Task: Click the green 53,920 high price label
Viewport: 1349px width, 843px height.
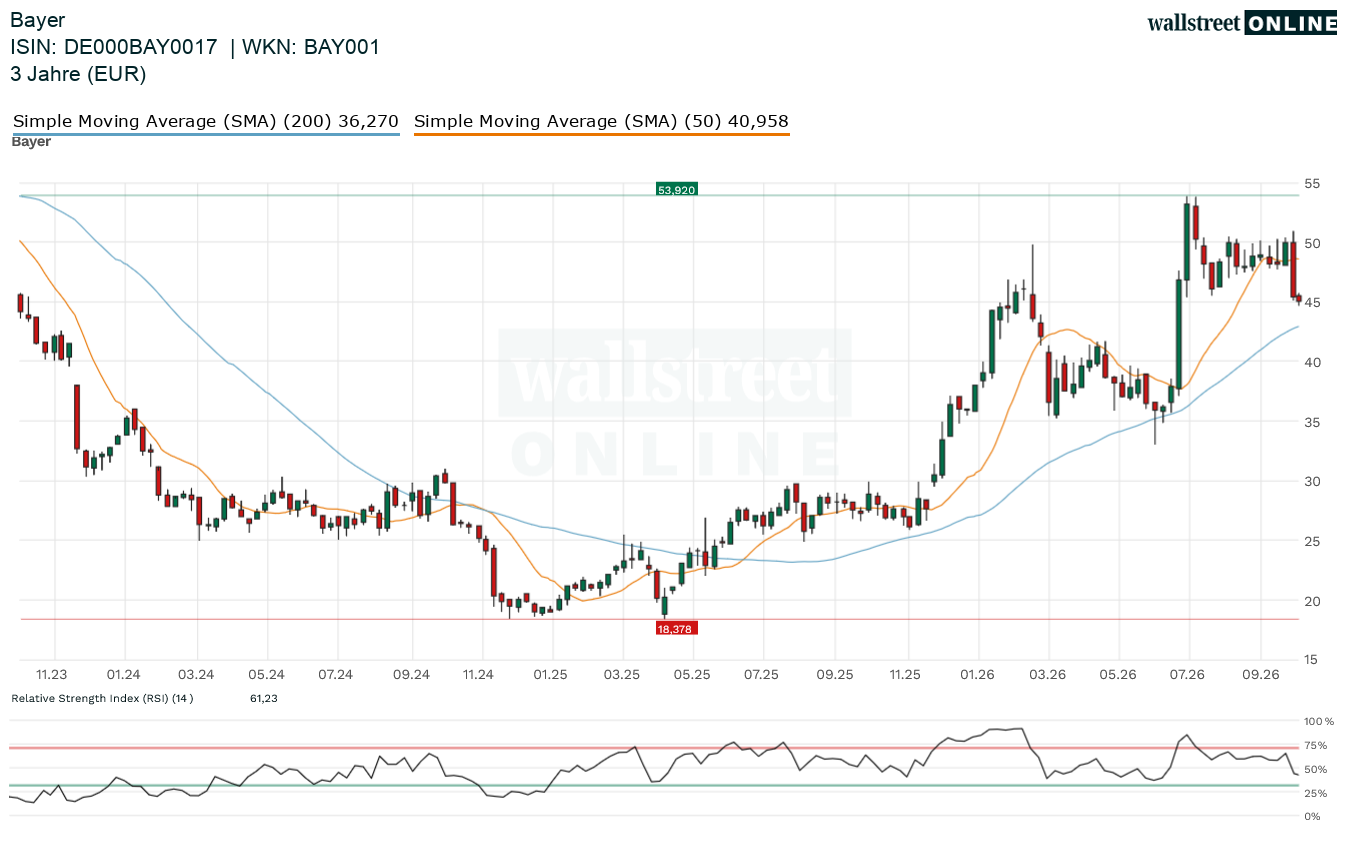Action: coord(676,188)
